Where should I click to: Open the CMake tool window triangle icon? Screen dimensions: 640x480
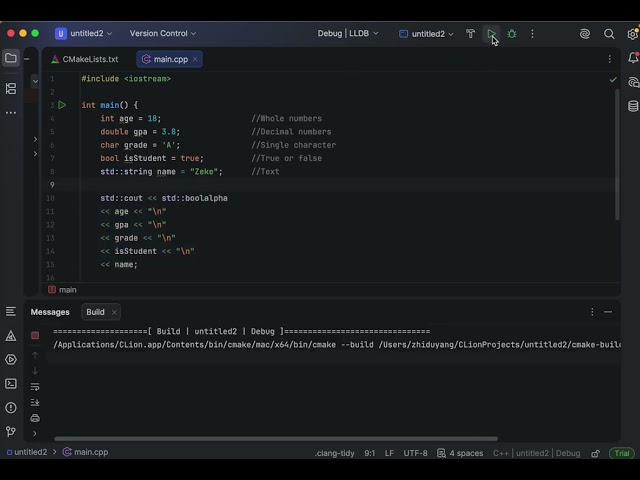point(11,336)
